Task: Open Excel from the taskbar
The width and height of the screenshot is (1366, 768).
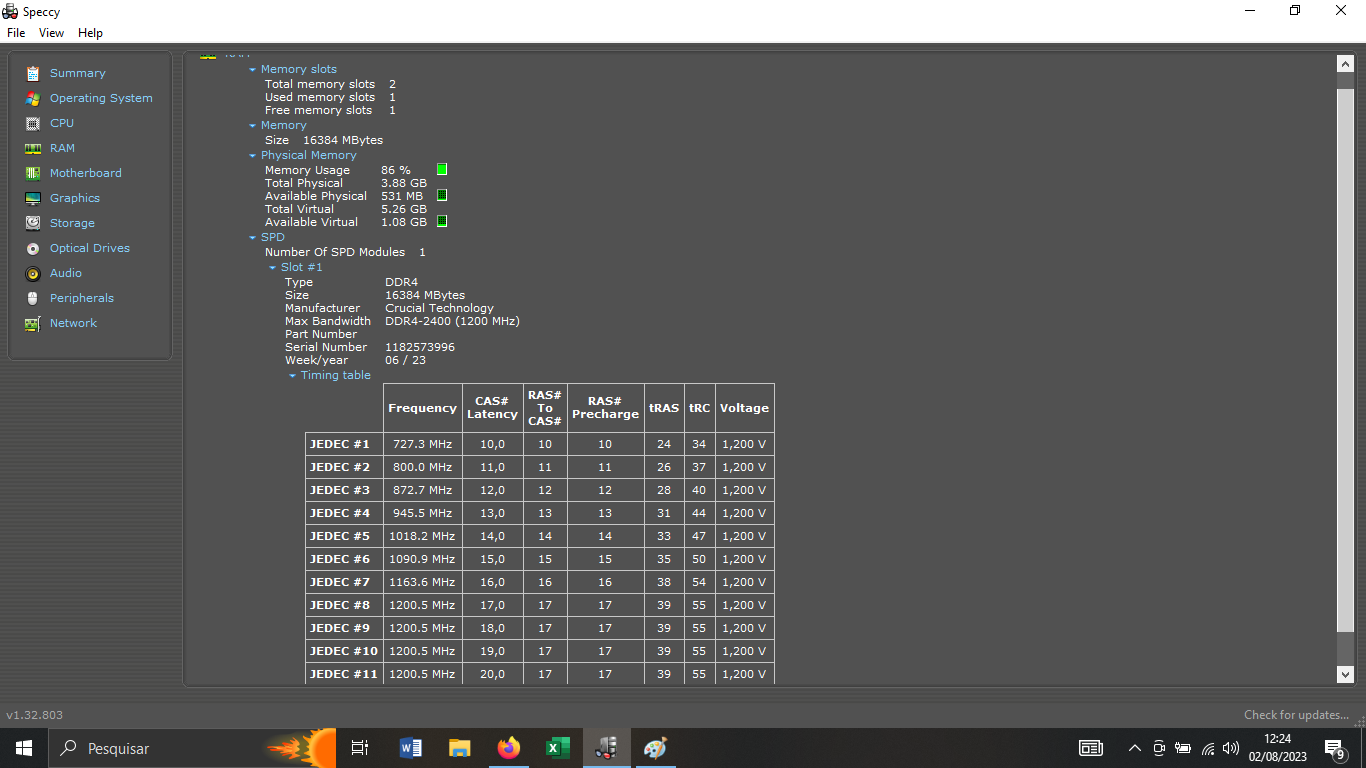Action: [x=558, y=748]
